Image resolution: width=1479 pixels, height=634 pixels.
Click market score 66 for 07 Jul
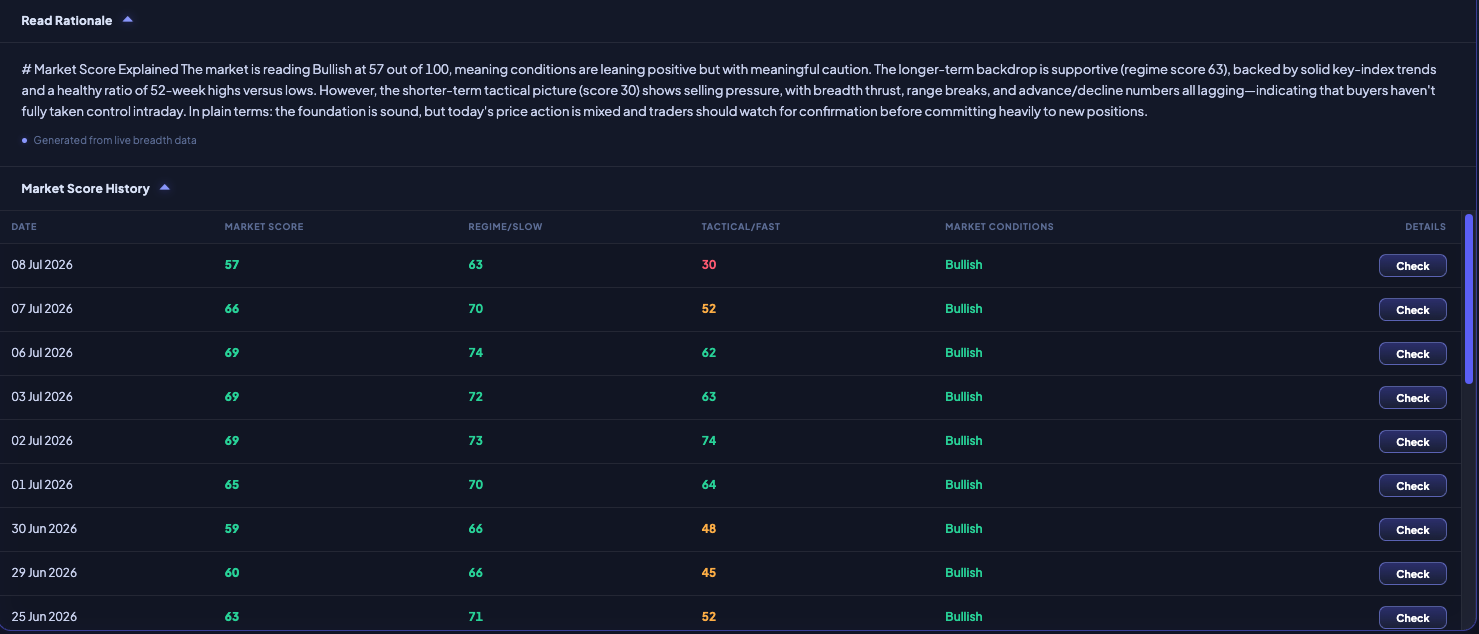[x=232, y=309]
